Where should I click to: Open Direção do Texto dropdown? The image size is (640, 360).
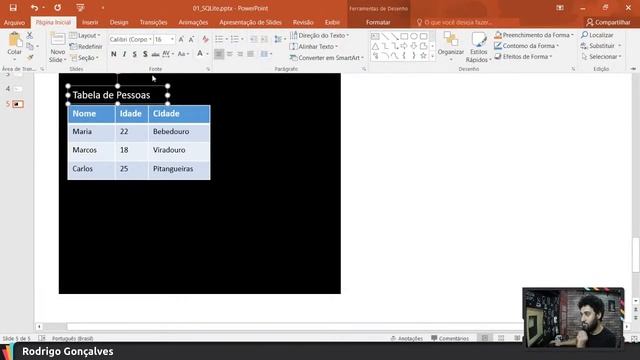(320, 36)
